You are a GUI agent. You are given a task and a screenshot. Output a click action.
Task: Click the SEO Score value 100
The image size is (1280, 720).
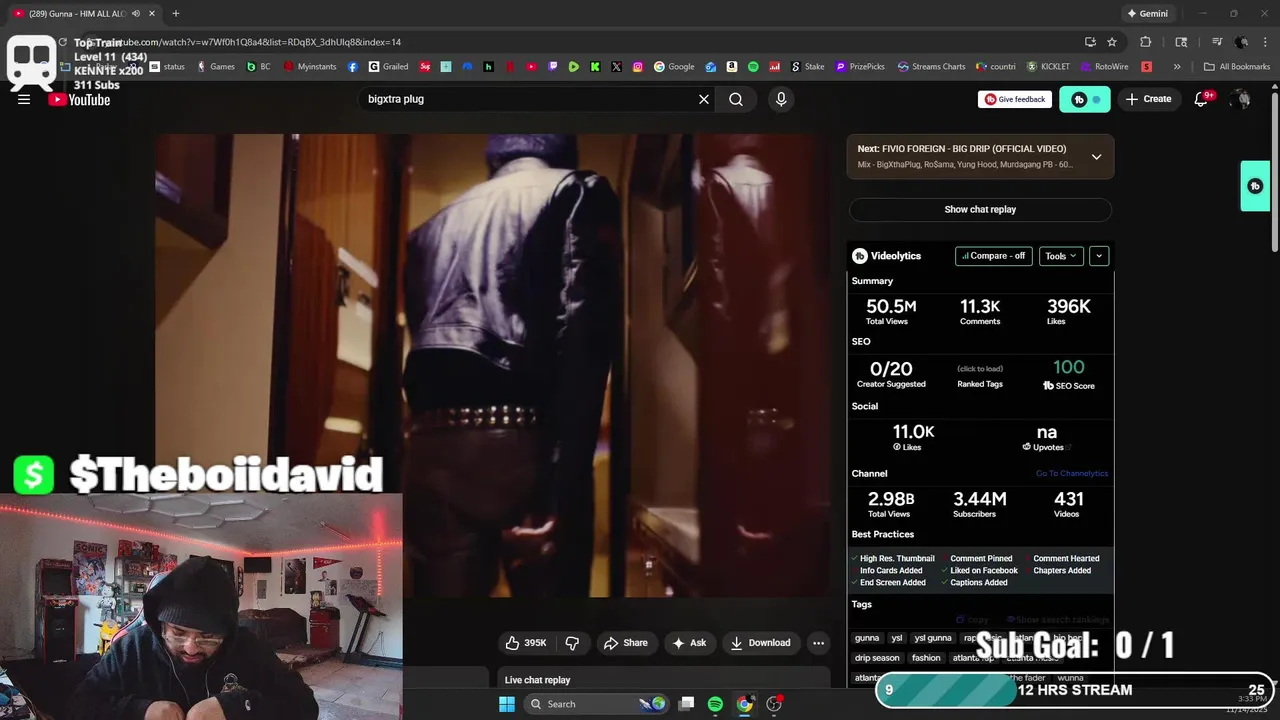click(x=1068, y=367)
